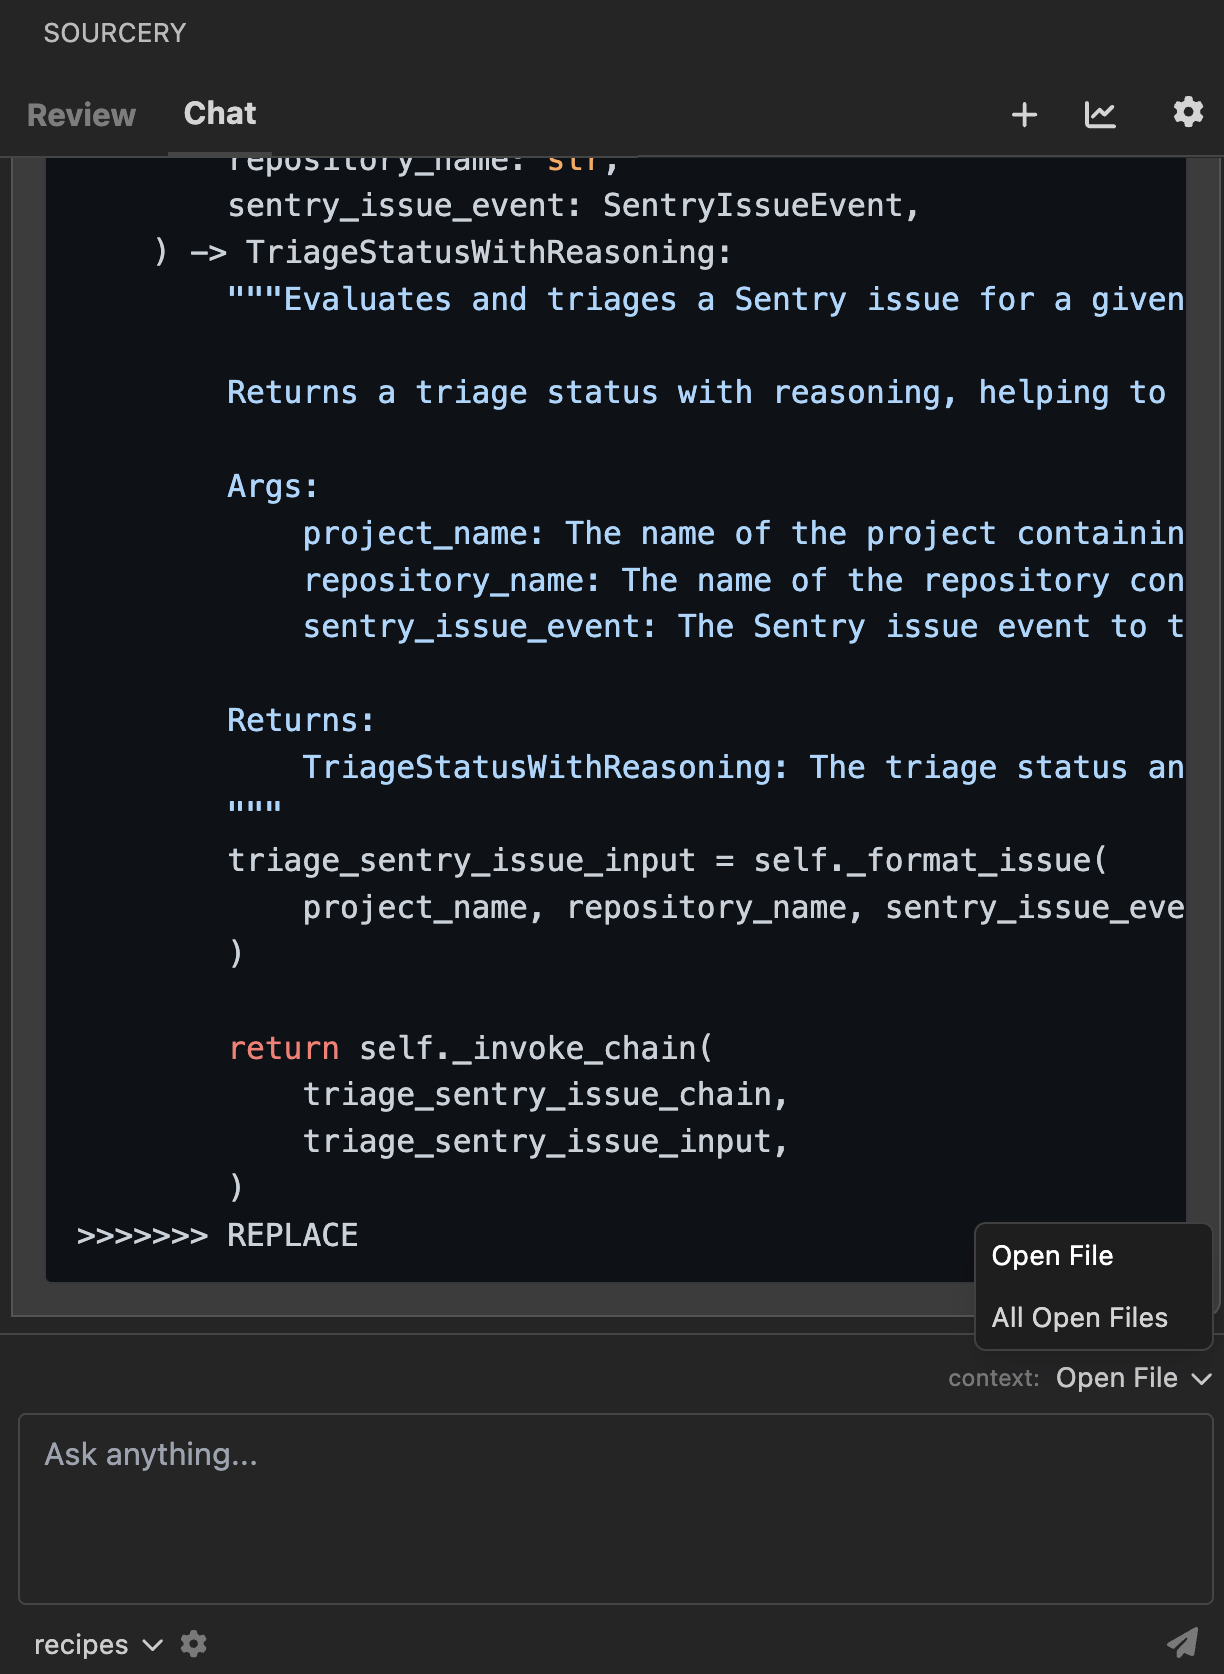The image size is (1224, 1674).
Task: Choose "All Open Files" context option
Action: click(1079, 1318)
